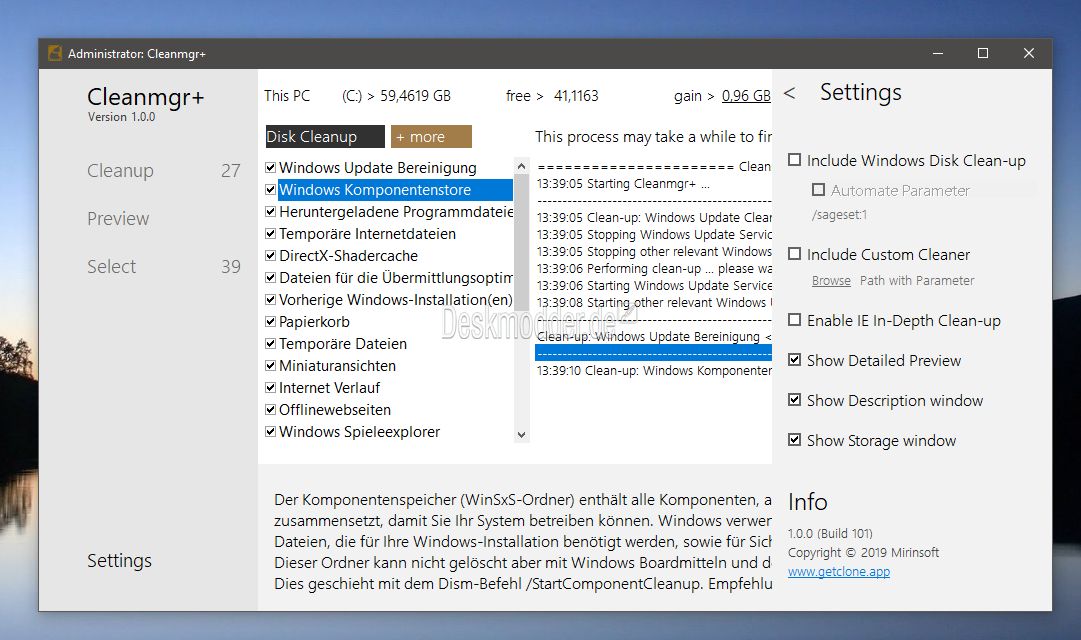
Task: Uncheck Dateien für die Übermittlungsoptimierung checkbox
Action: click(271, 278)
